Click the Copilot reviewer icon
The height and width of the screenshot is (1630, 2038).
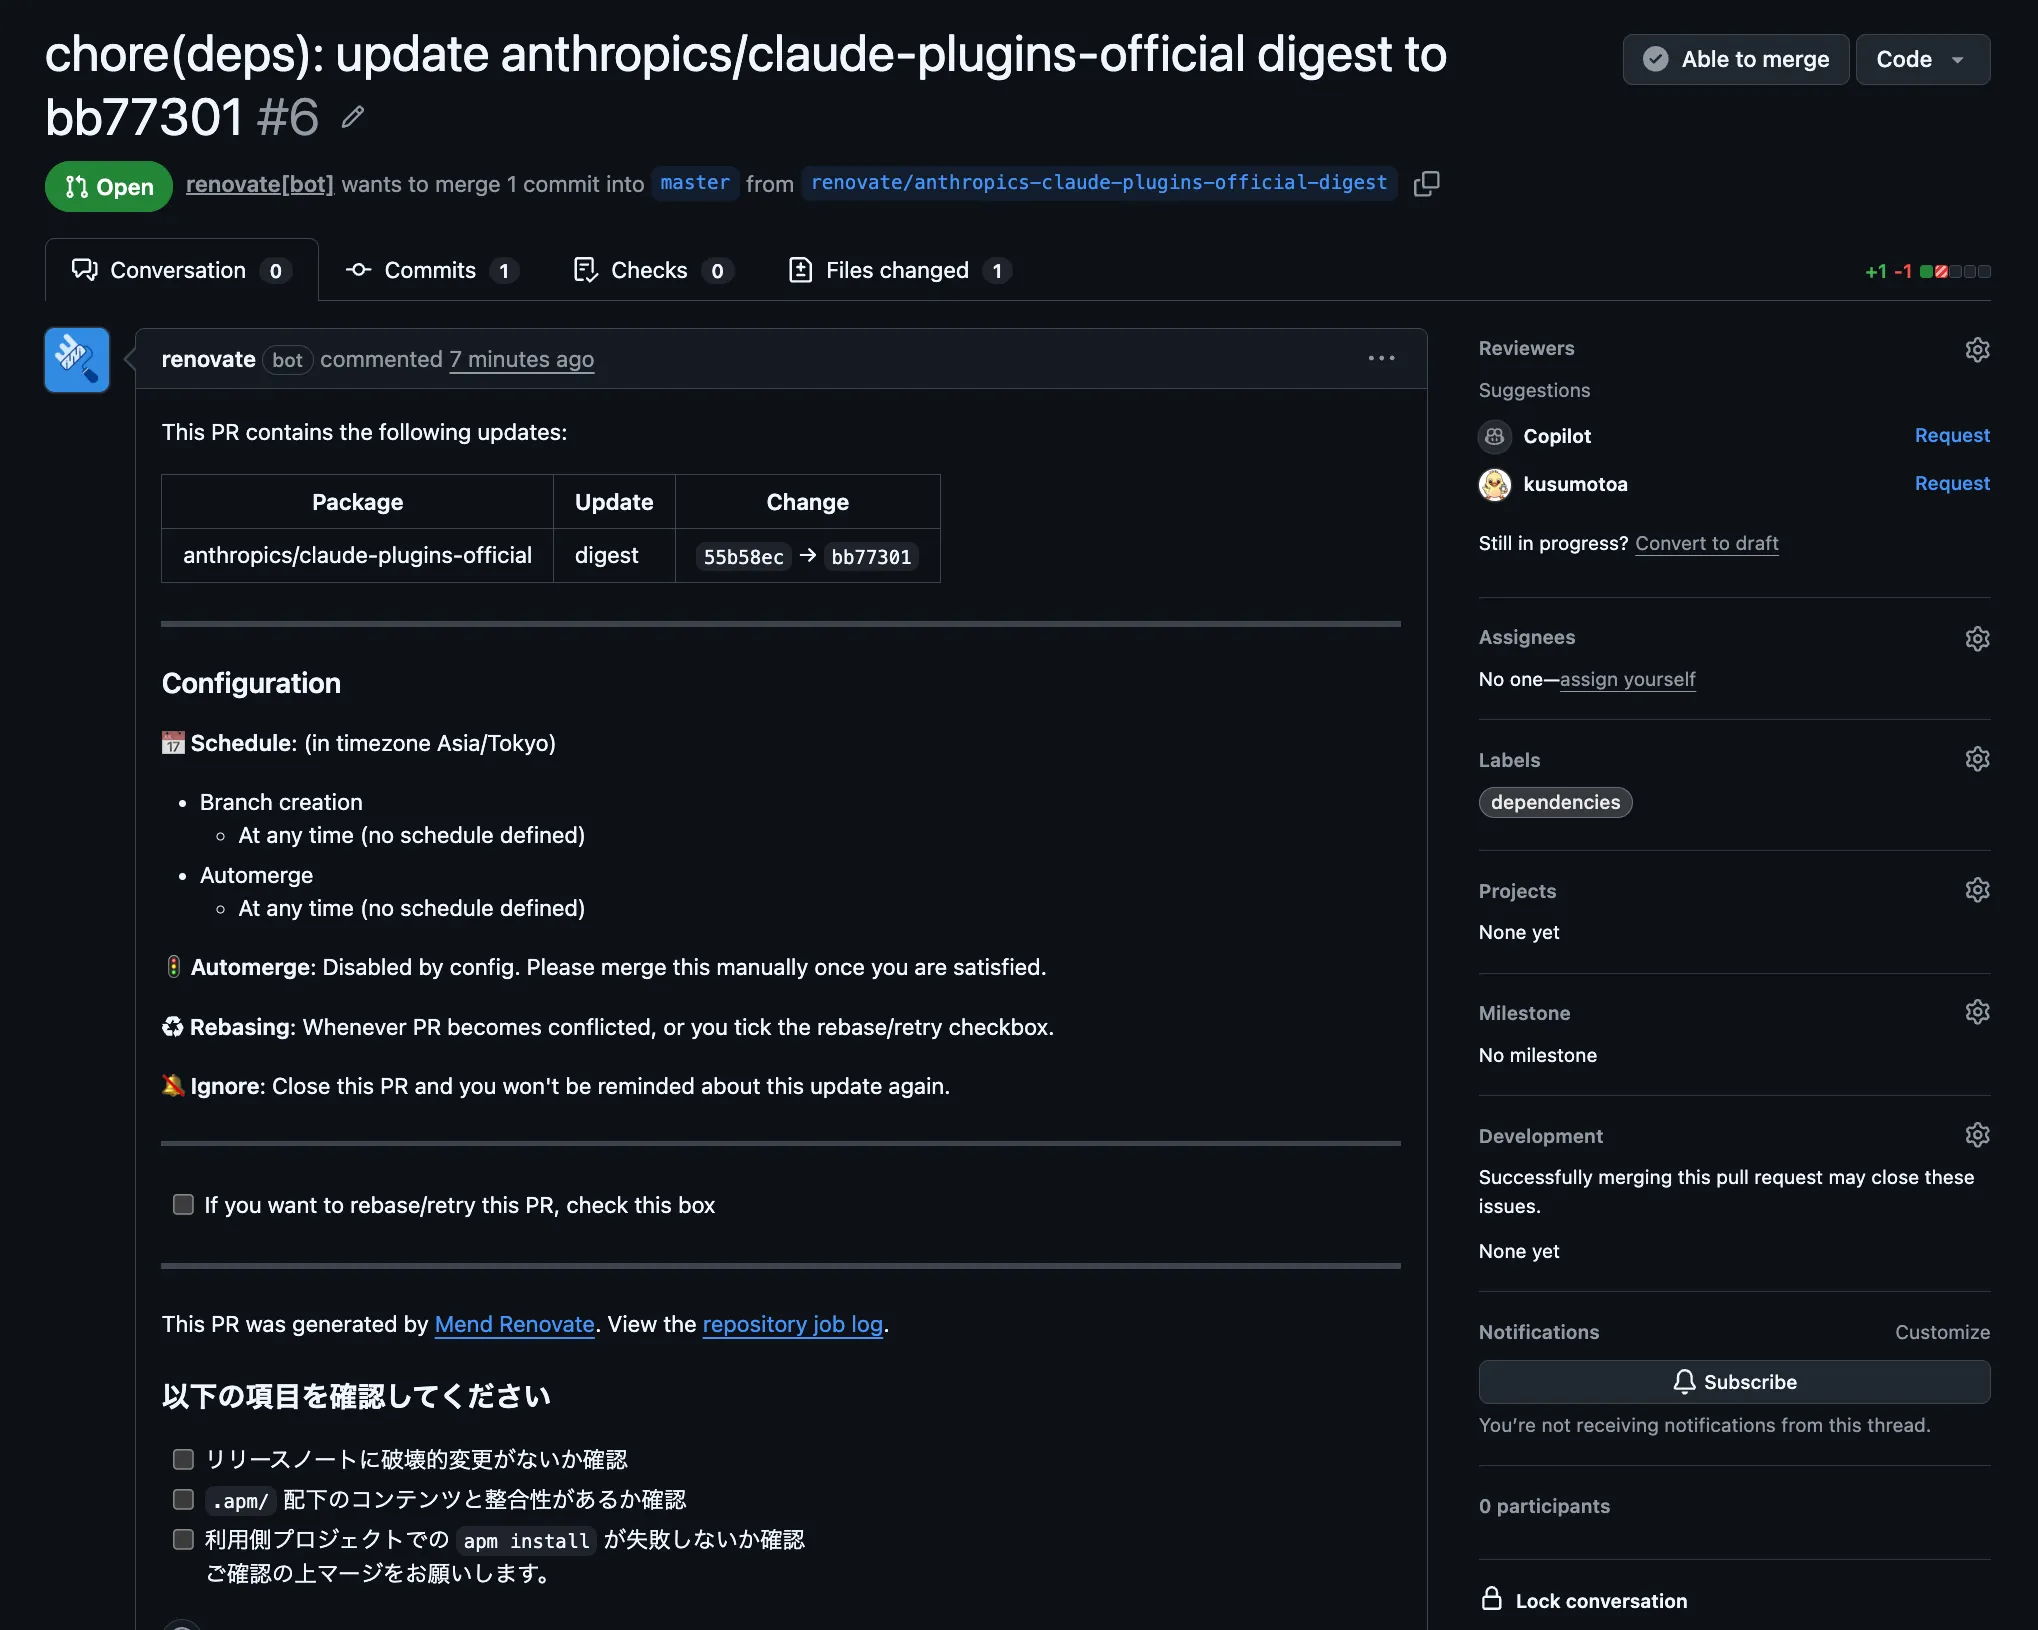point(1495,436)
